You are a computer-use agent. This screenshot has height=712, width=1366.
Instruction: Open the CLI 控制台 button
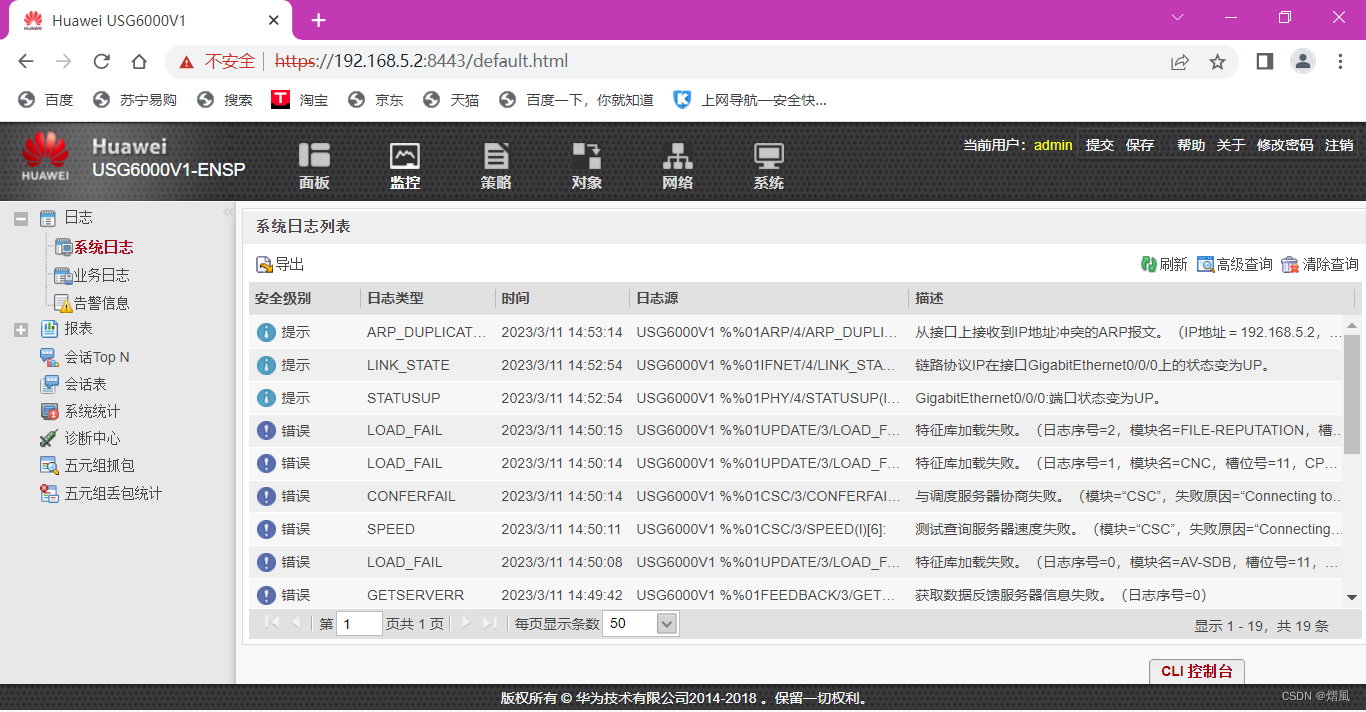point(1197,671)
